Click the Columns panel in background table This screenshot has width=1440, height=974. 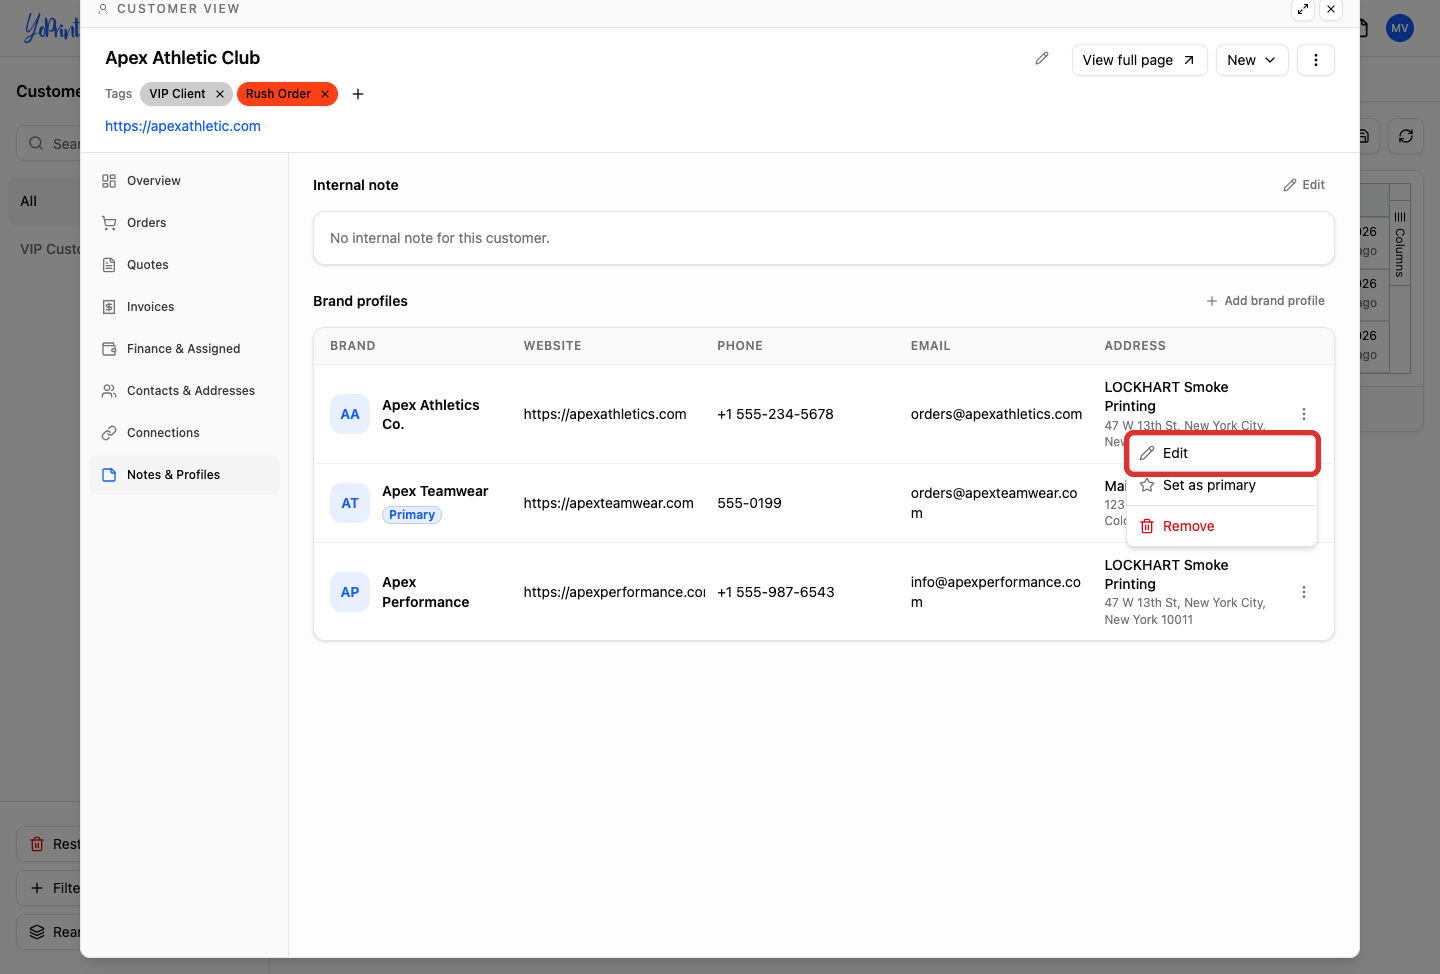click(x=1400, y=245)
